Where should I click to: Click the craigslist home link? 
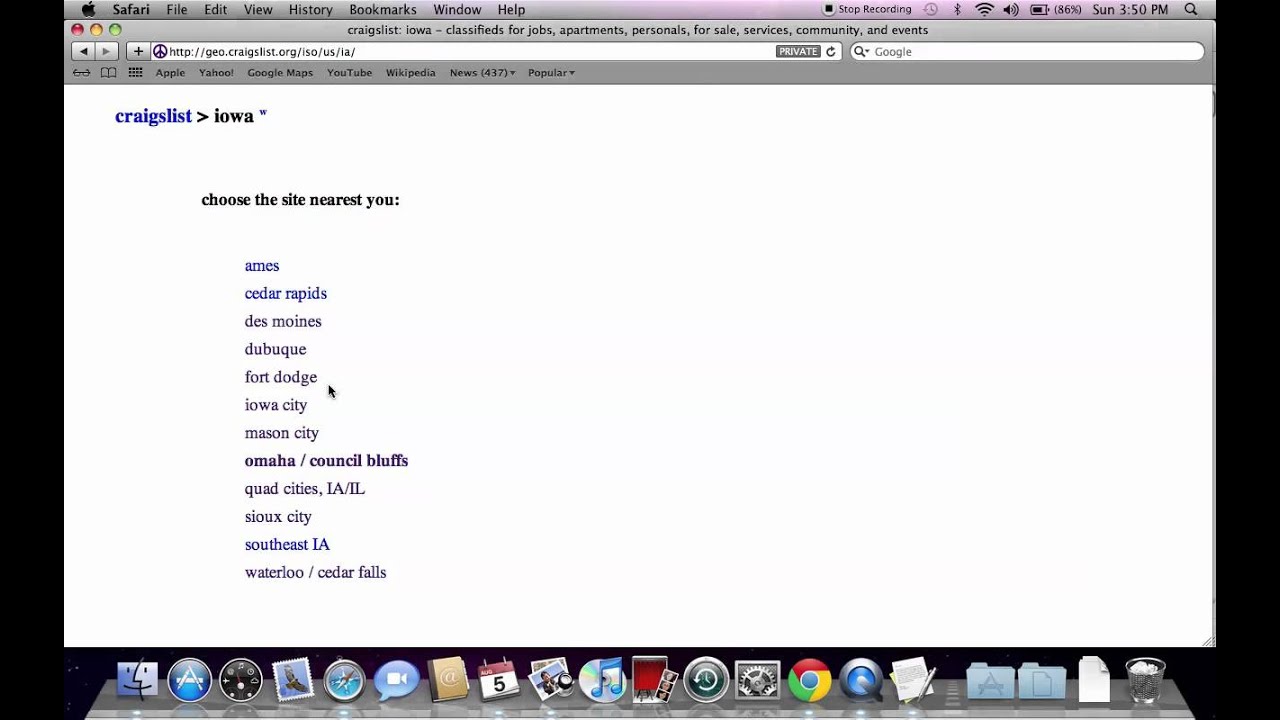[153, 116]
